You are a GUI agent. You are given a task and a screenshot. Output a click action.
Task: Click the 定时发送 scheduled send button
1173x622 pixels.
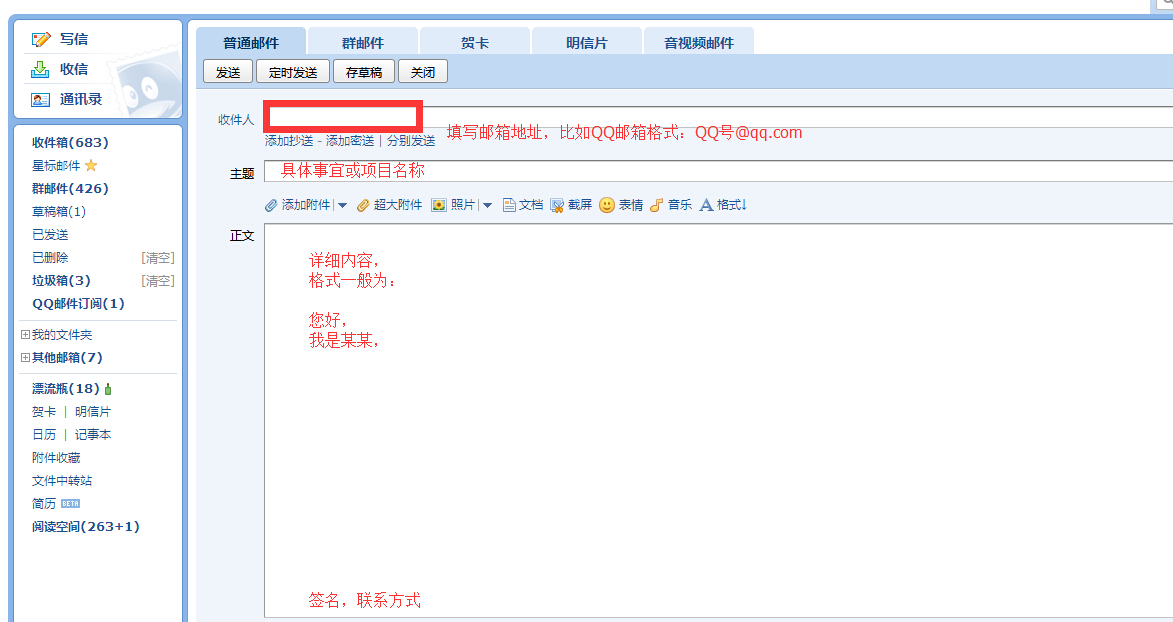[x=293, y=72]
